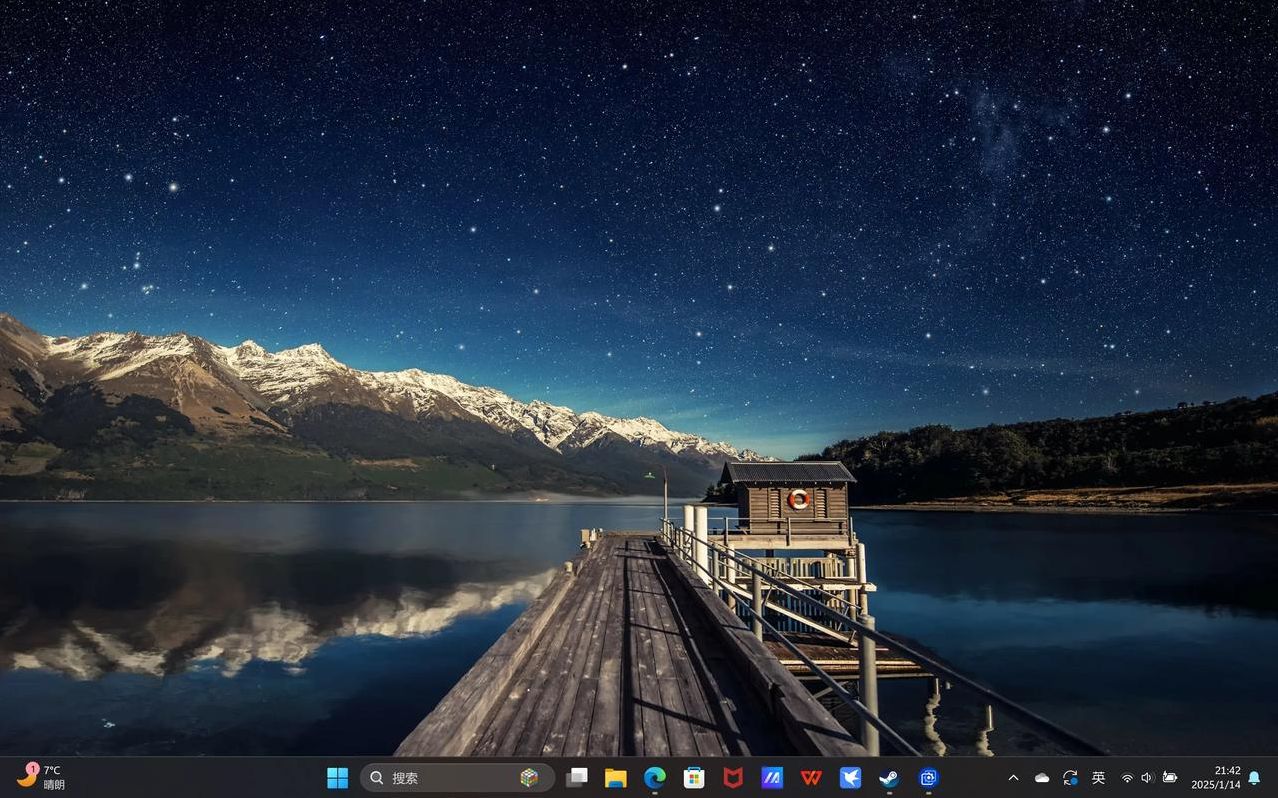Open the clock and date panel
Screen dimensions: 1278x798
click(x=1215, y=777)
